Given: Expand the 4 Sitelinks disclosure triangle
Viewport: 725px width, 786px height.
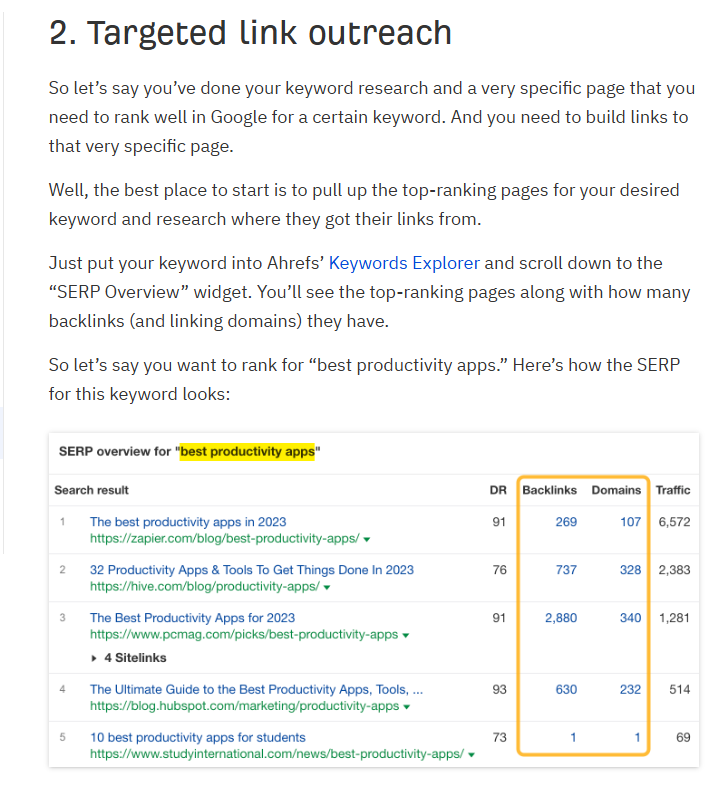Looking at the screenshot, I should pos(94,658).
